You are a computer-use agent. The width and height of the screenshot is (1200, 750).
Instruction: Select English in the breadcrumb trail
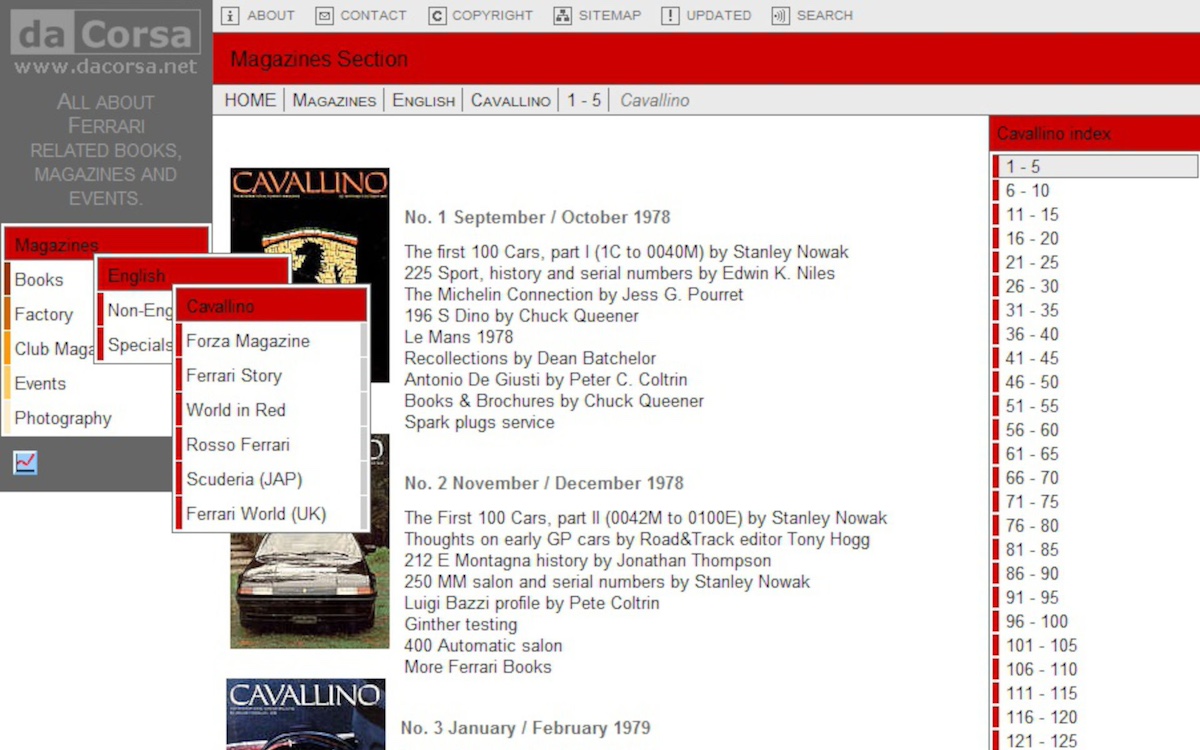pyautogui.click(x=423, y=100)
